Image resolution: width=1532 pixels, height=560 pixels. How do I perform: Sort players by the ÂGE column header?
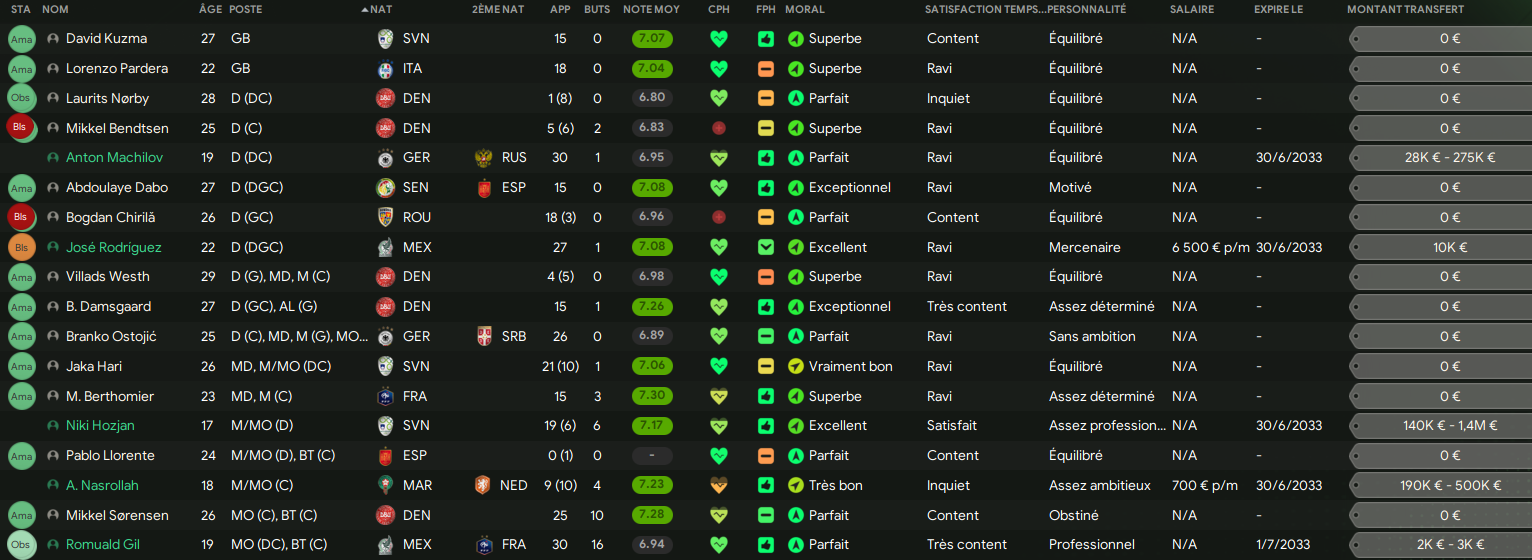210,9
